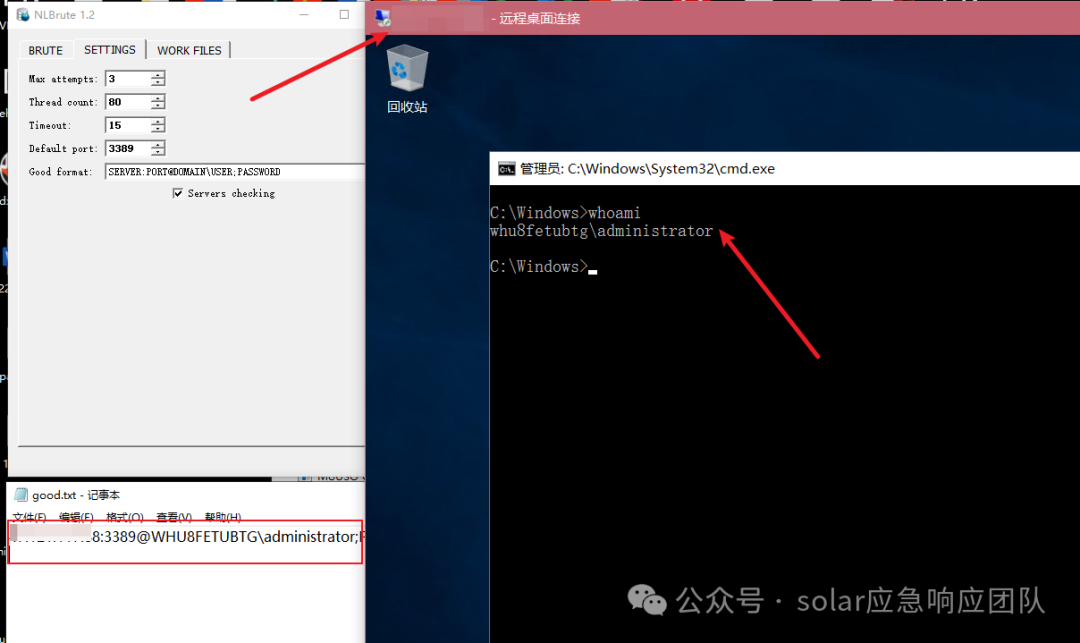This screenshot has height=643, width=1080.
Task: Click the Good format text field
Action: coord(235,171)
